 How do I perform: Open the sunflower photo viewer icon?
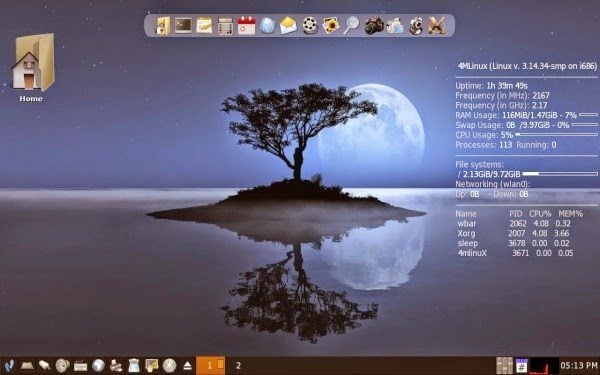tap(331, 26)
